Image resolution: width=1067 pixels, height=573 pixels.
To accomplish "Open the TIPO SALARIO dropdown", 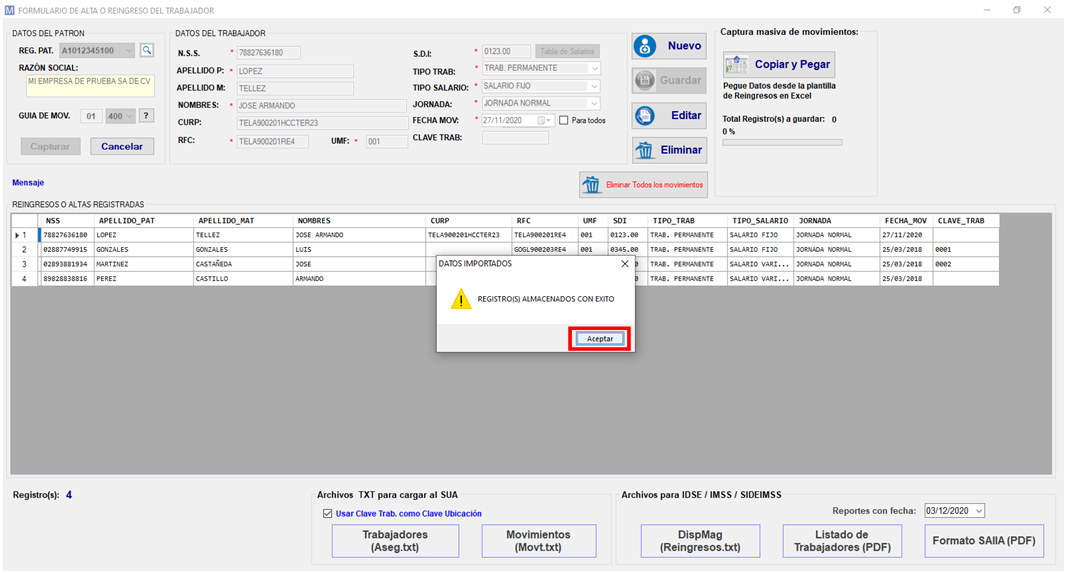I will 594,86.
